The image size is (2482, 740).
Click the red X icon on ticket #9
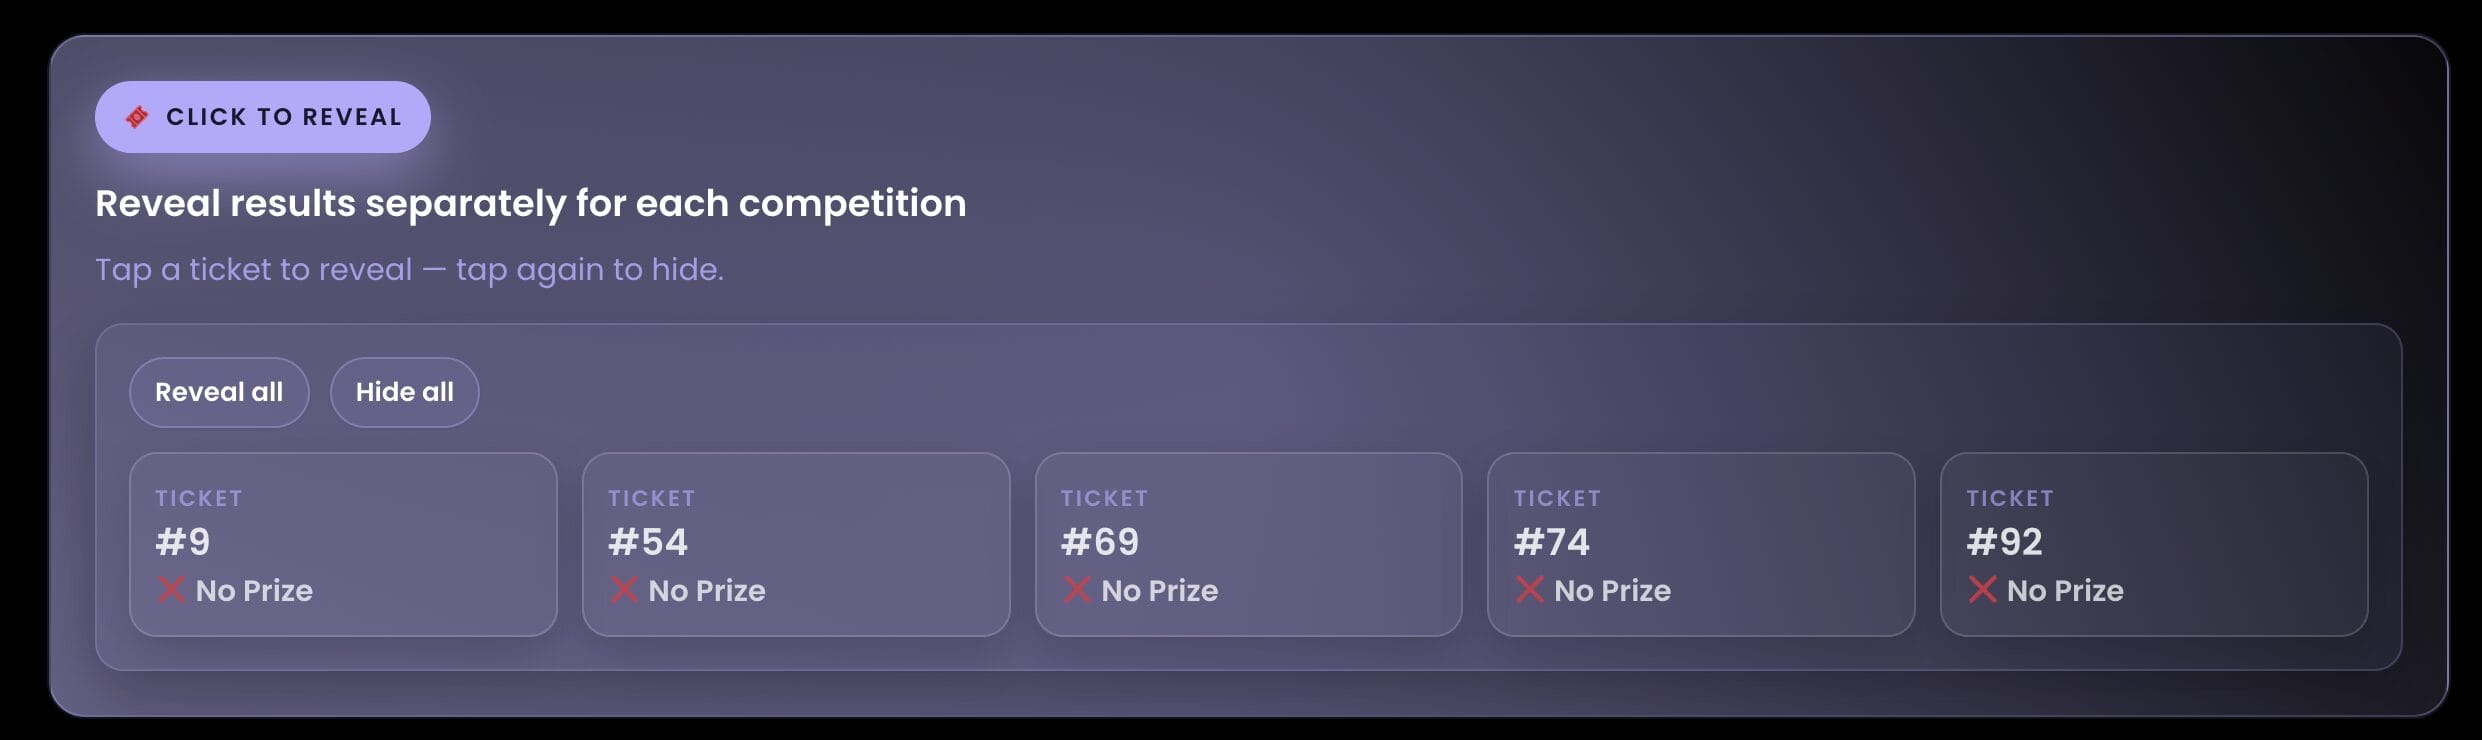click(x=171, y=590)
